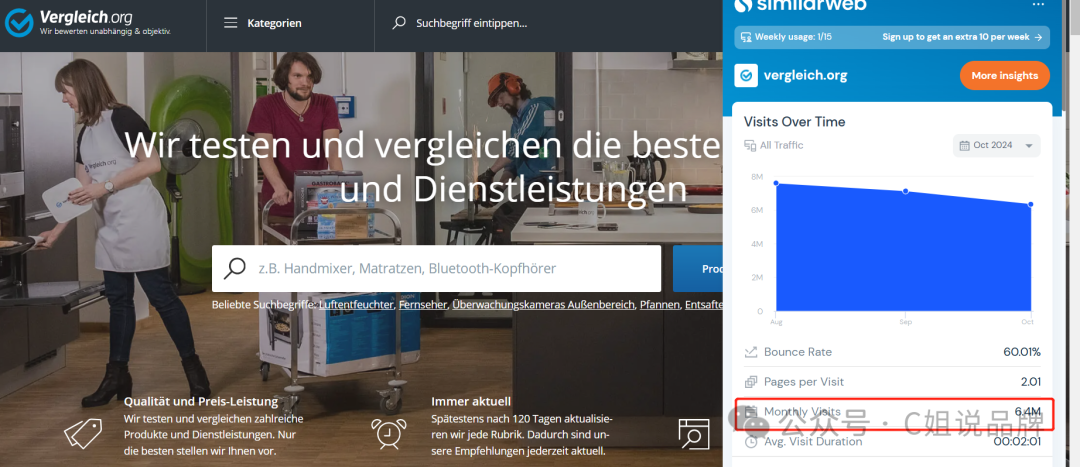Open the Kategorien hamburger menu
1080x467 pixels.
[x=231, y=23]
